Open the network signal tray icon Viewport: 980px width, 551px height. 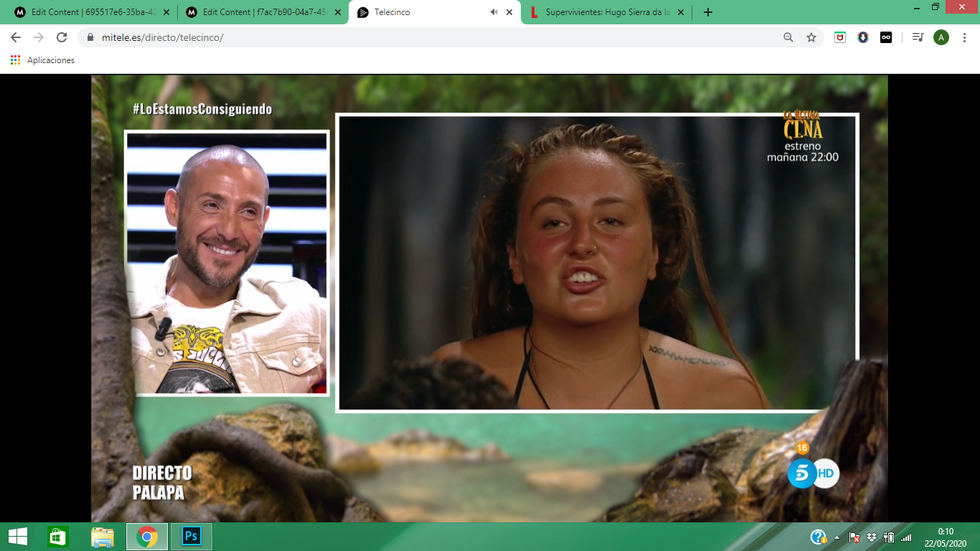906,537
